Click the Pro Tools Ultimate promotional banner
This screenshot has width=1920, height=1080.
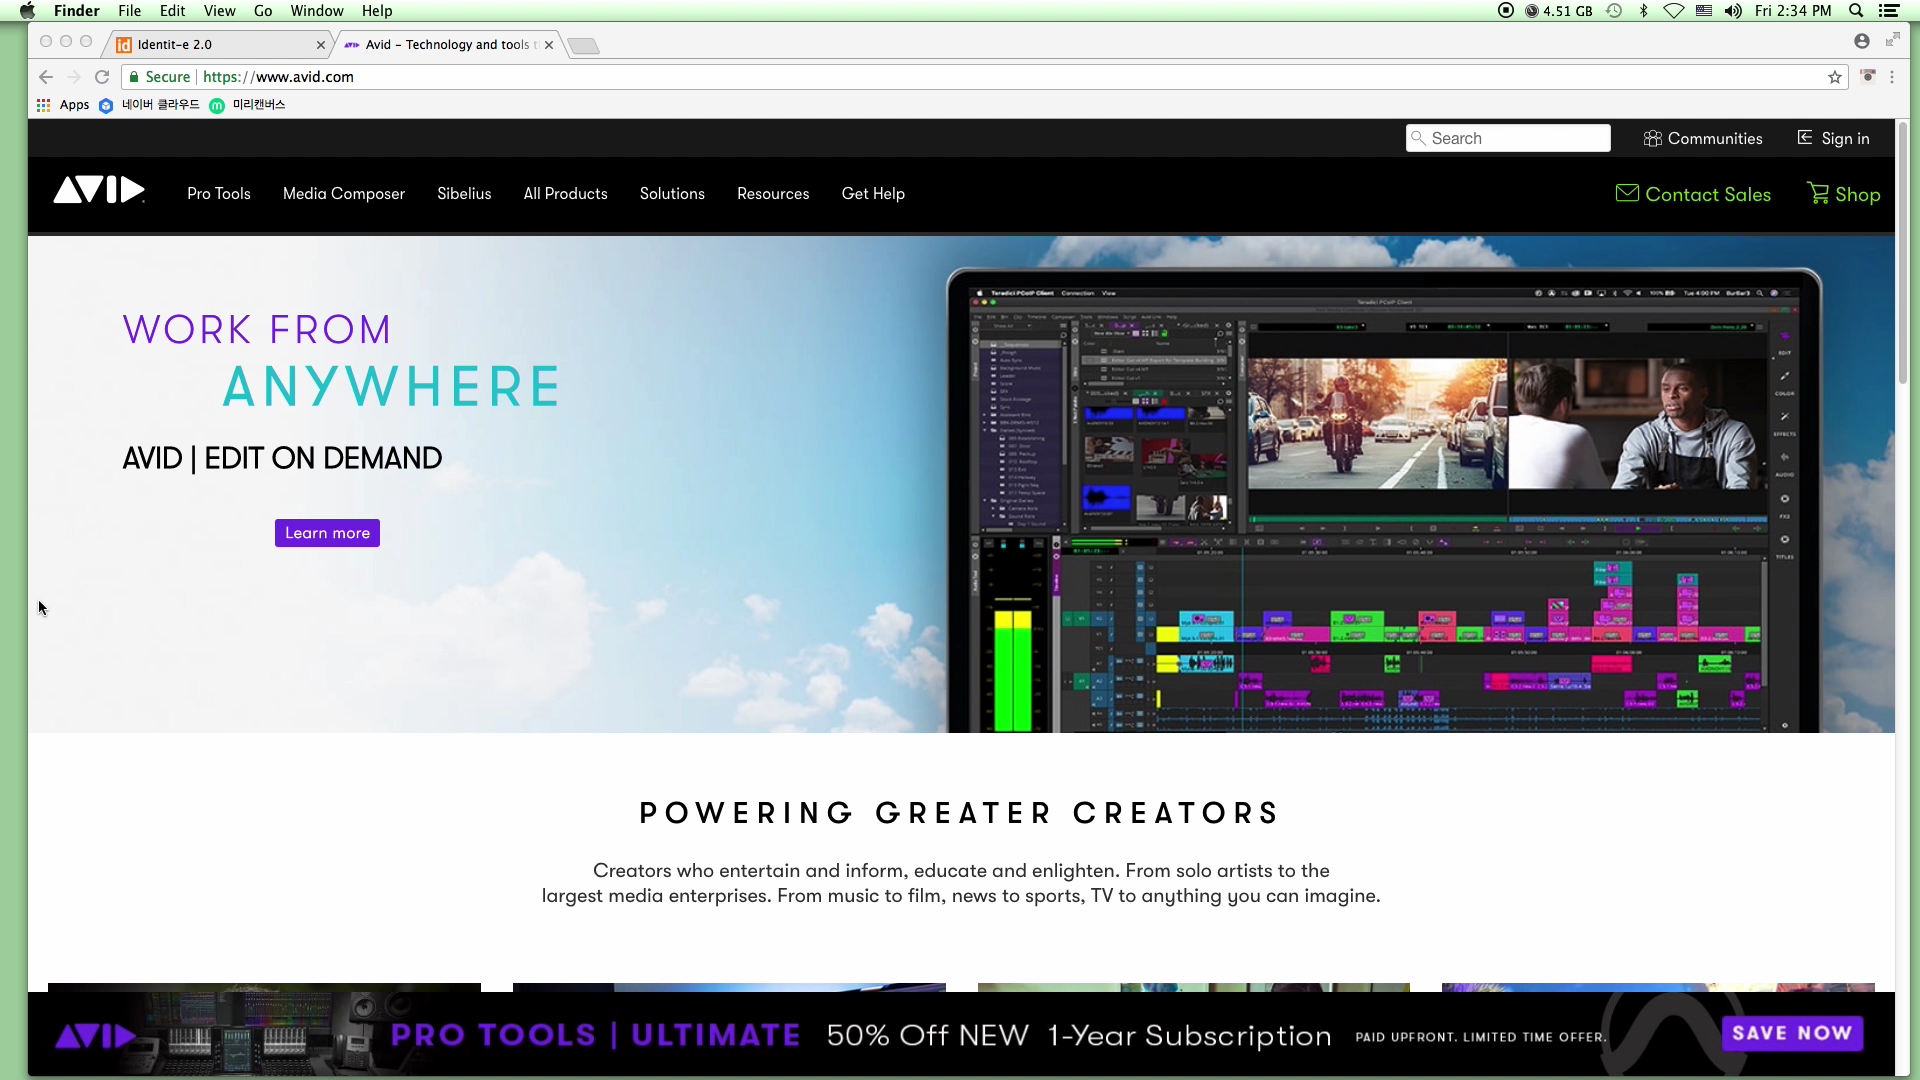pos(961,1034)
